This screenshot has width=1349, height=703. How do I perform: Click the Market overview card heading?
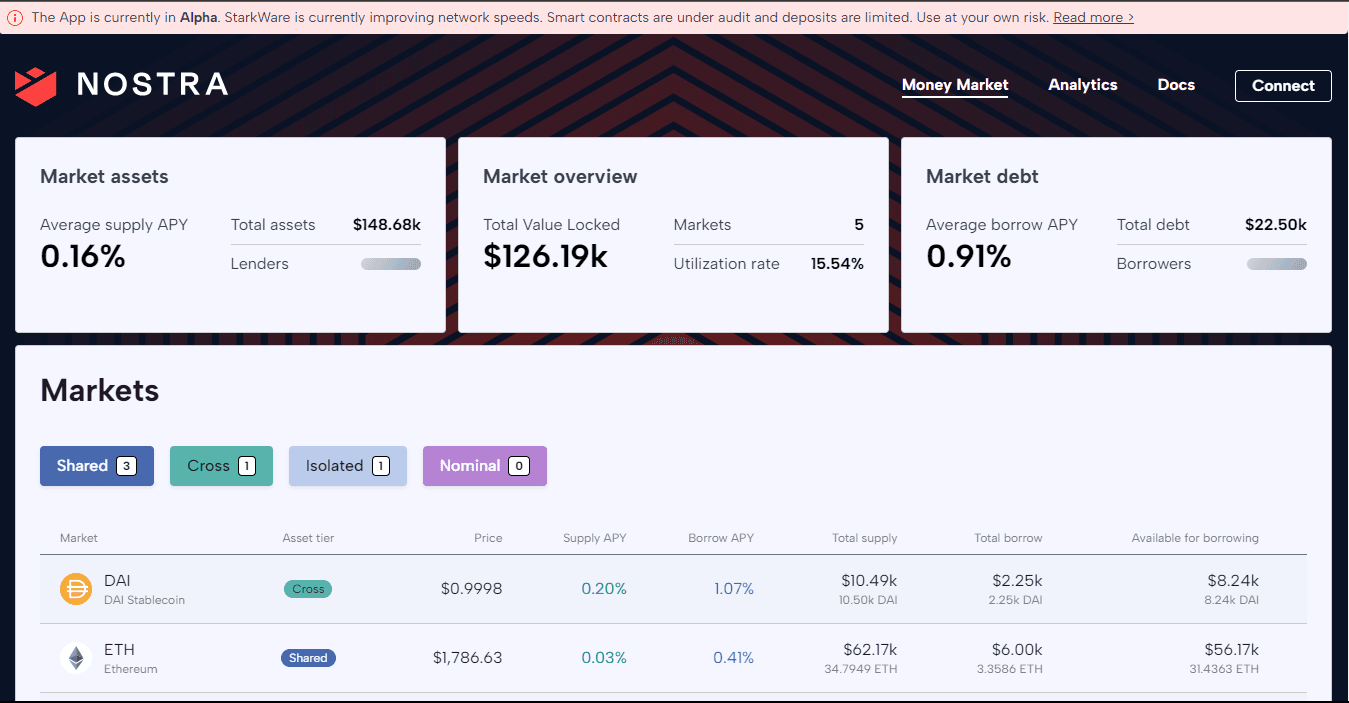pyautogui.click(x=560, y=176)
